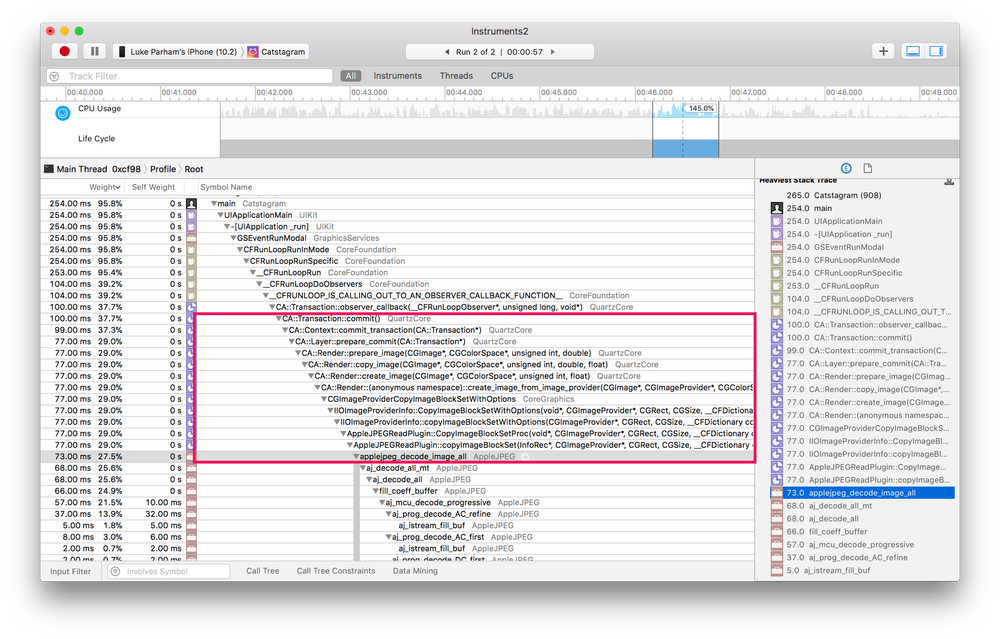Image resolution: width=1000 pixels, height=639 pixels.
Task: Focus the Involves Symbol filter field
Action: click(168, 571)
